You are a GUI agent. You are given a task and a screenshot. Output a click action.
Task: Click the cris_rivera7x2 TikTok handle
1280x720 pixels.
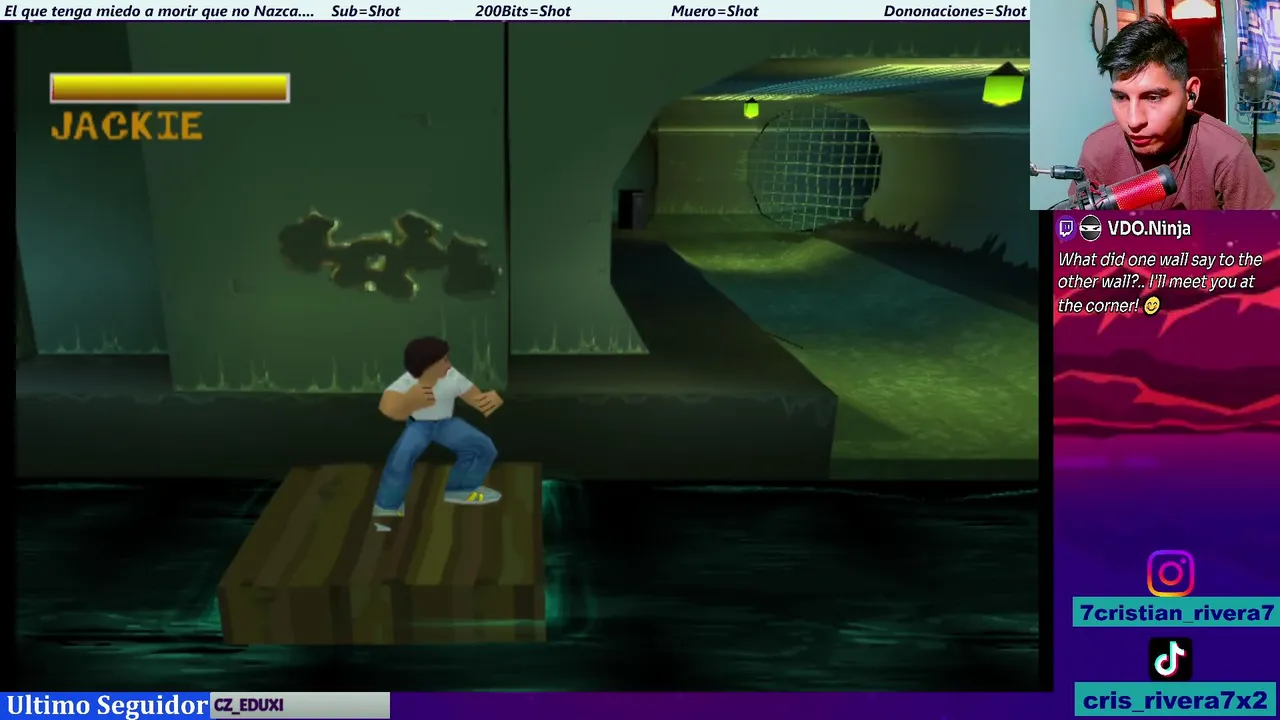pos(1176,700)
